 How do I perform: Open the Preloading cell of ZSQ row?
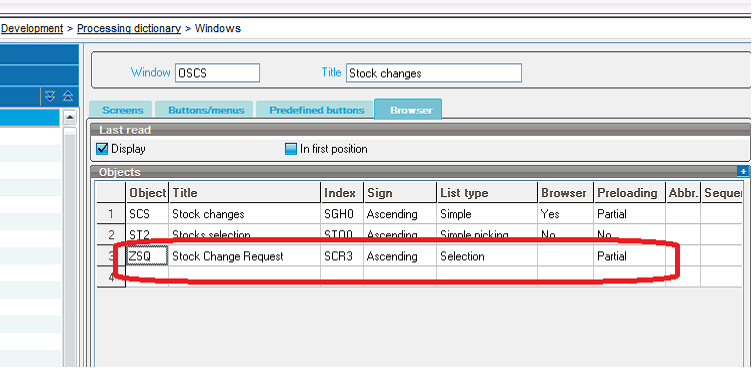pyautogui.click(x=629, y=256)
